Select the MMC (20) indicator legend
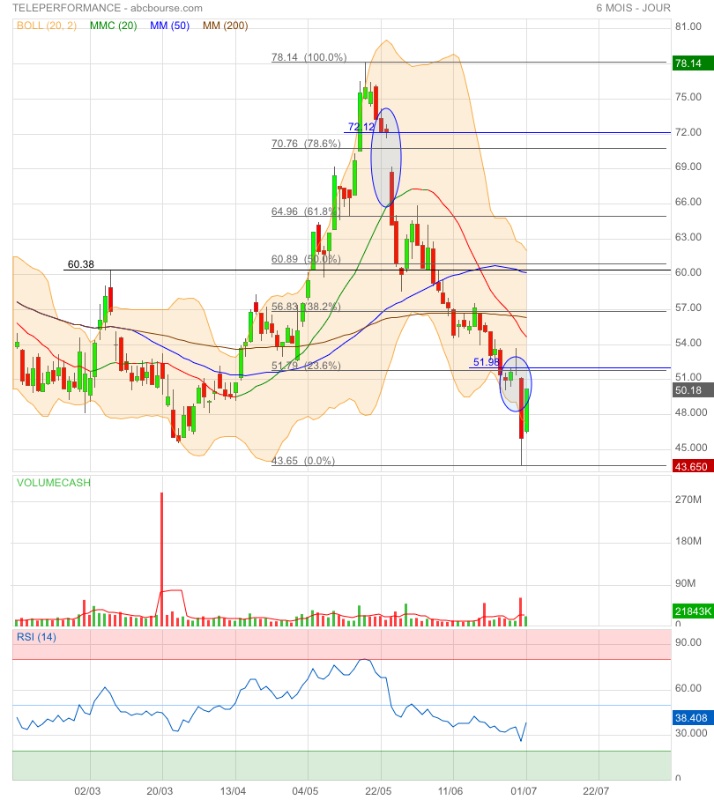 click(x=113, y=26)
